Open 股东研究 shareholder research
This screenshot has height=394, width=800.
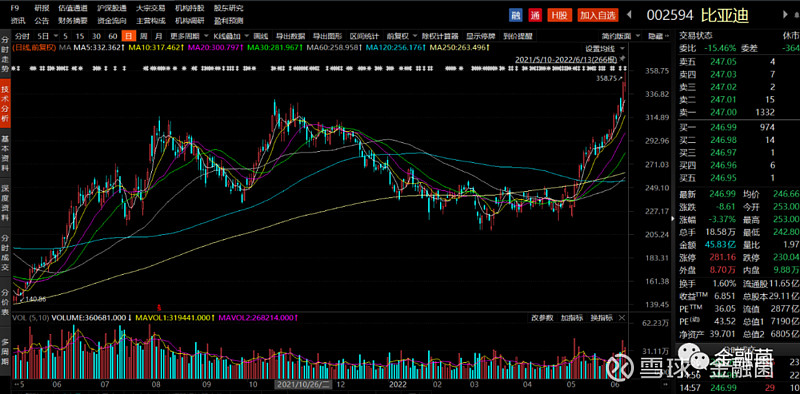coord(229,9)
